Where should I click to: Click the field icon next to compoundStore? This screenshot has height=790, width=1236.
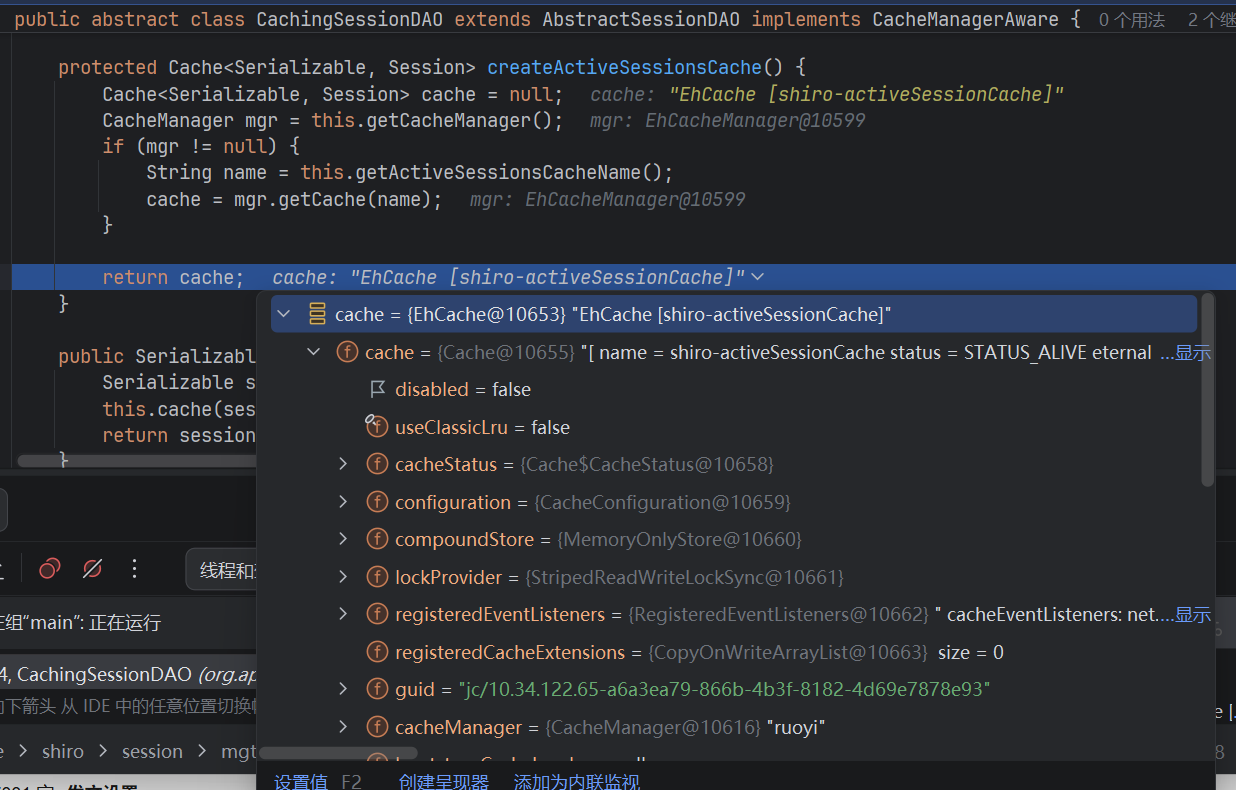[x=377, y=539]
